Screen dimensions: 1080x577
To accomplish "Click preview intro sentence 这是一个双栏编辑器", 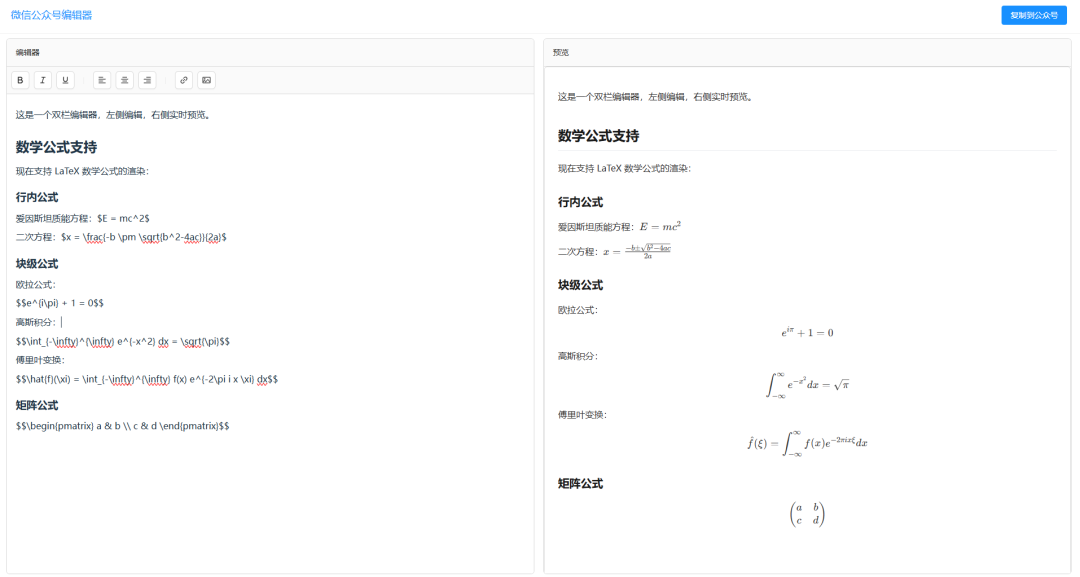I will (x=656, y=97).
